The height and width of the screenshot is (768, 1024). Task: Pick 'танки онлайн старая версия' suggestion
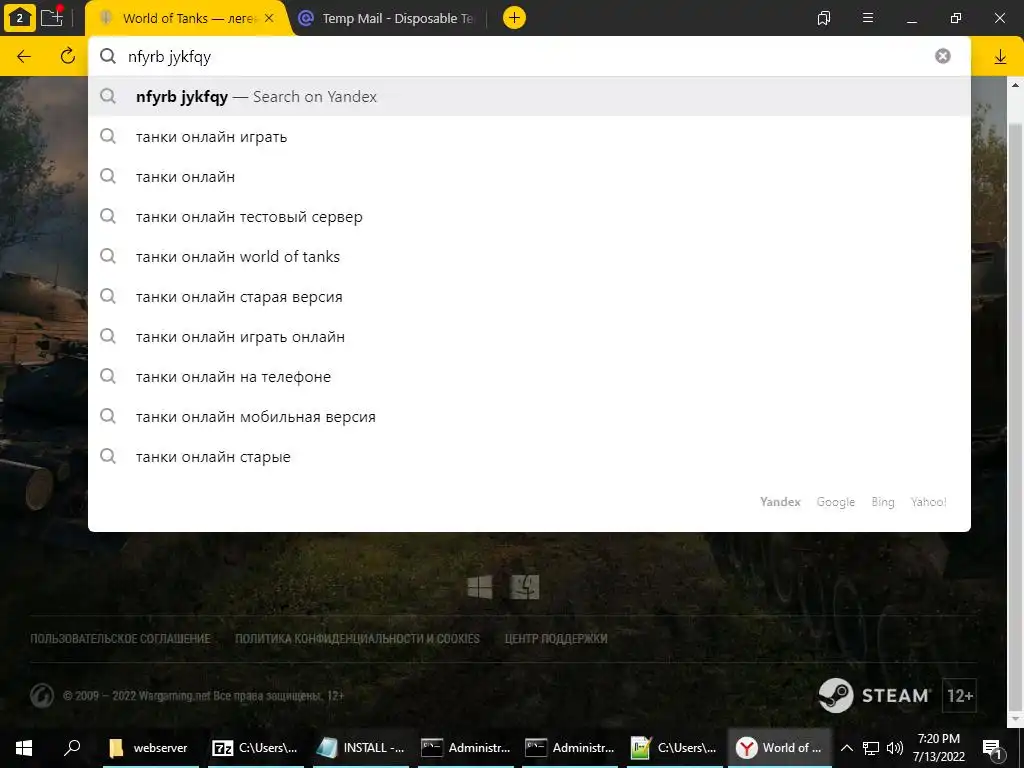click(x=529, y=296)
